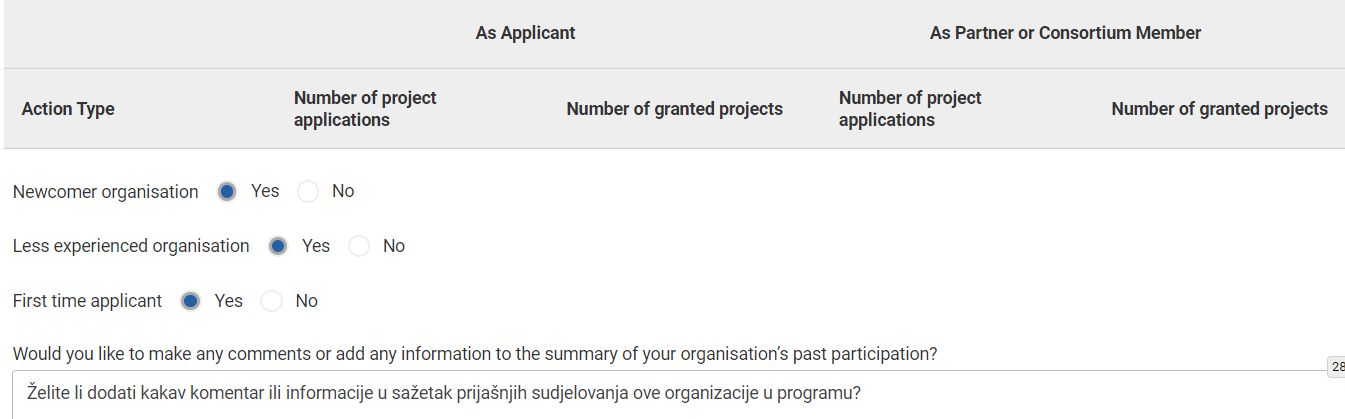The image size is (1345, 419).
Task: Click the First time applicant label
Action: click(x=87, y=301)
